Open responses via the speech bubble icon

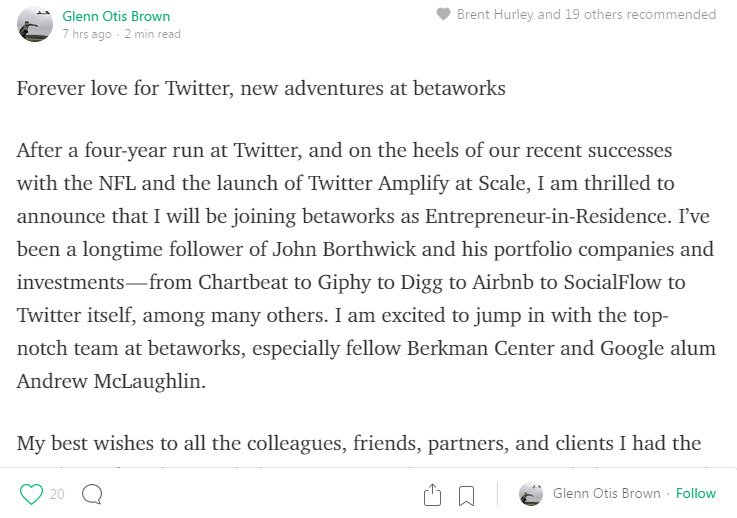point(92,494)
